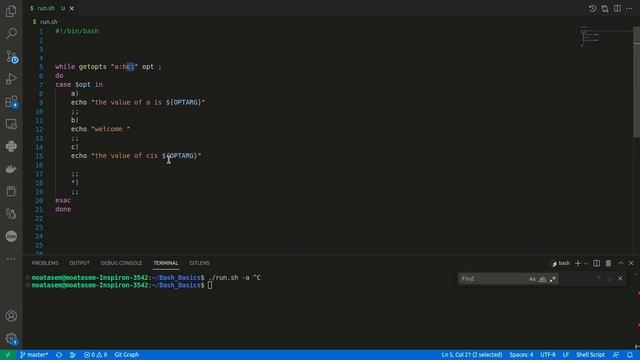Kill the terminal with trash icon

[608, 264]
